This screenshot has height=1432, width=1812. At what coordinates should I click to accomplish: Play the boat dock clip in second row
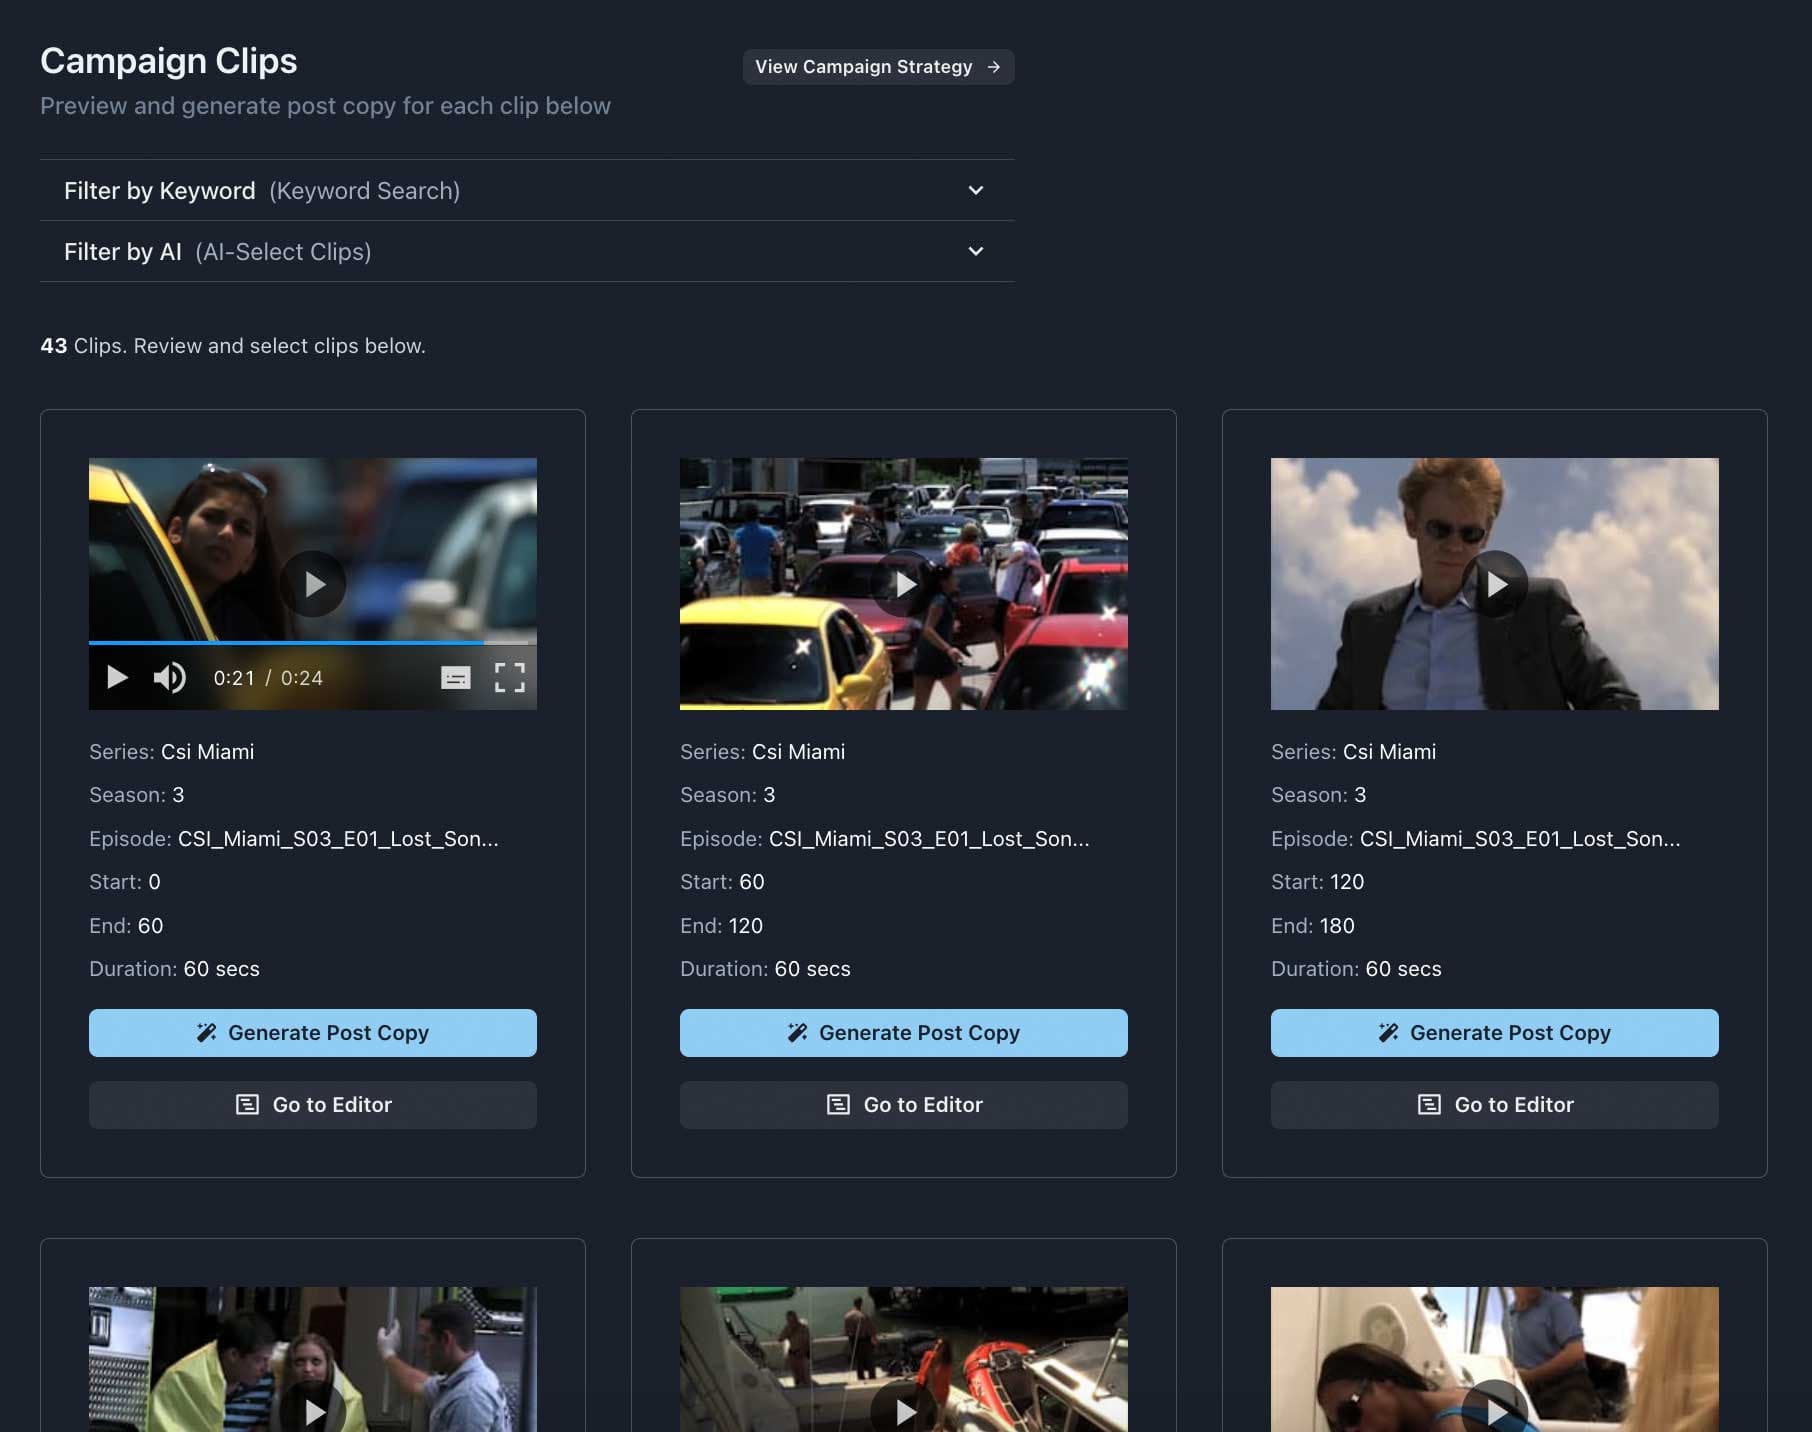[x=904, y=1410]
